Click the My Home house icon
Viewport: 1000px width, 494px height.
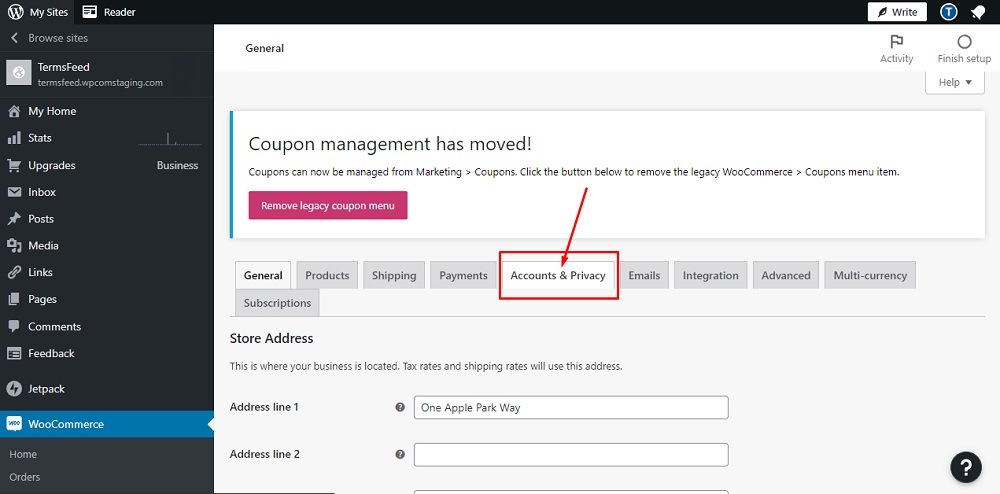[x=14, y=112]
